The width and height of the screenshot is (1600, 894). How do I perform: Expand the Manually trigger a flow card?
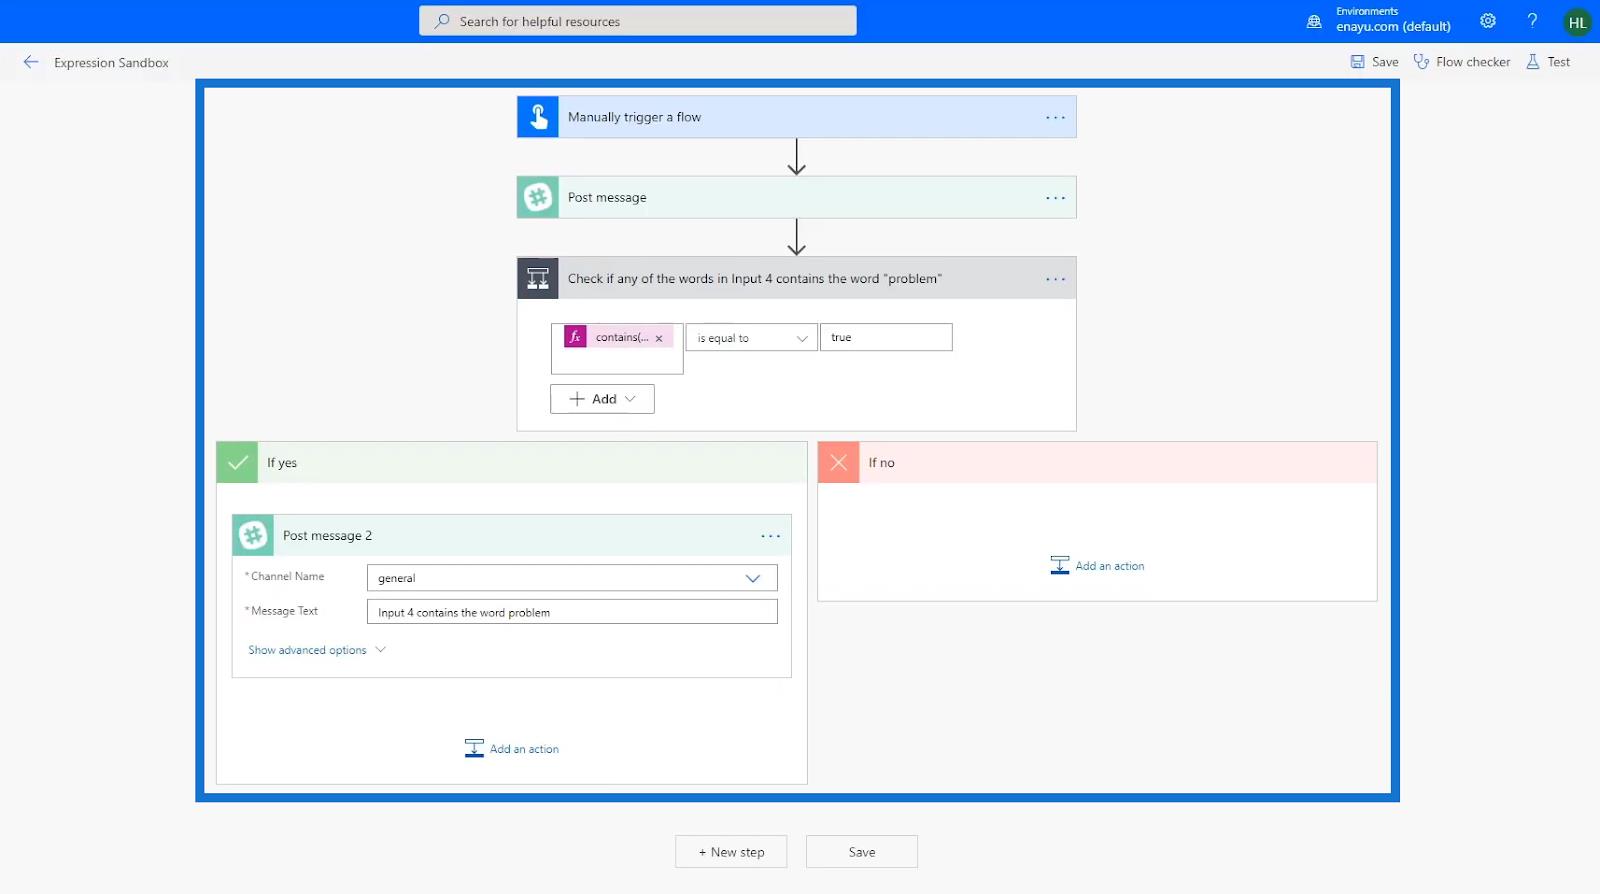click(x=797, y=117)
